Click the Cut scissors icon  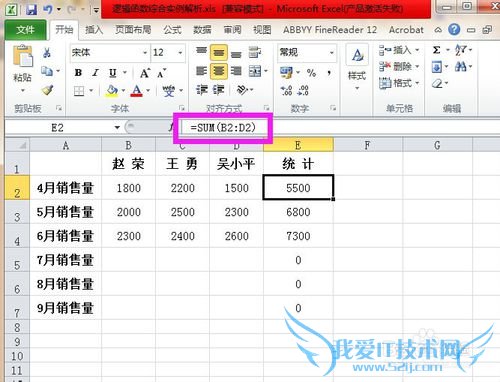coord(47,53)
